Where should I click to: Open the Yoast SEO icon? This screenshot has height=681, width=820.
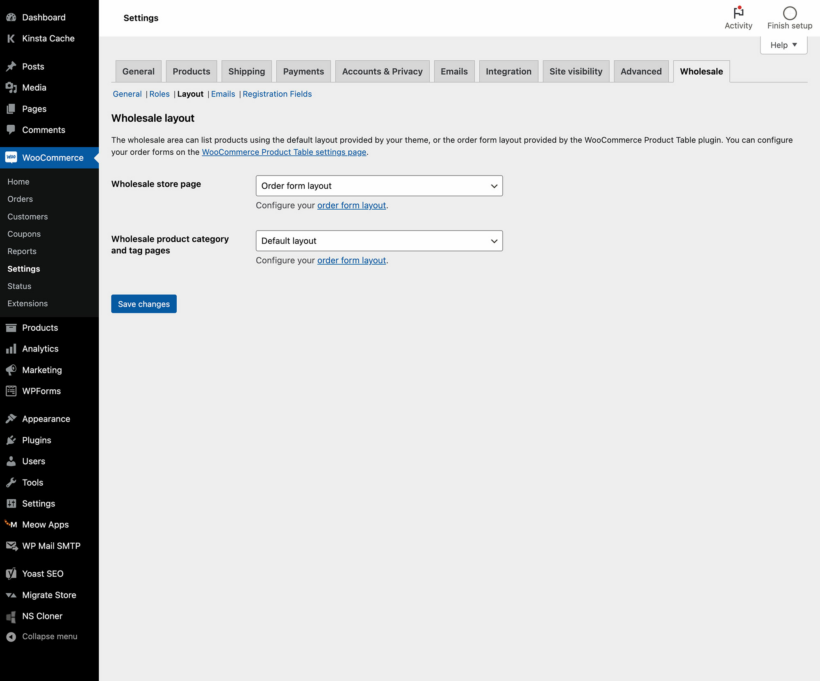[11, 573]
